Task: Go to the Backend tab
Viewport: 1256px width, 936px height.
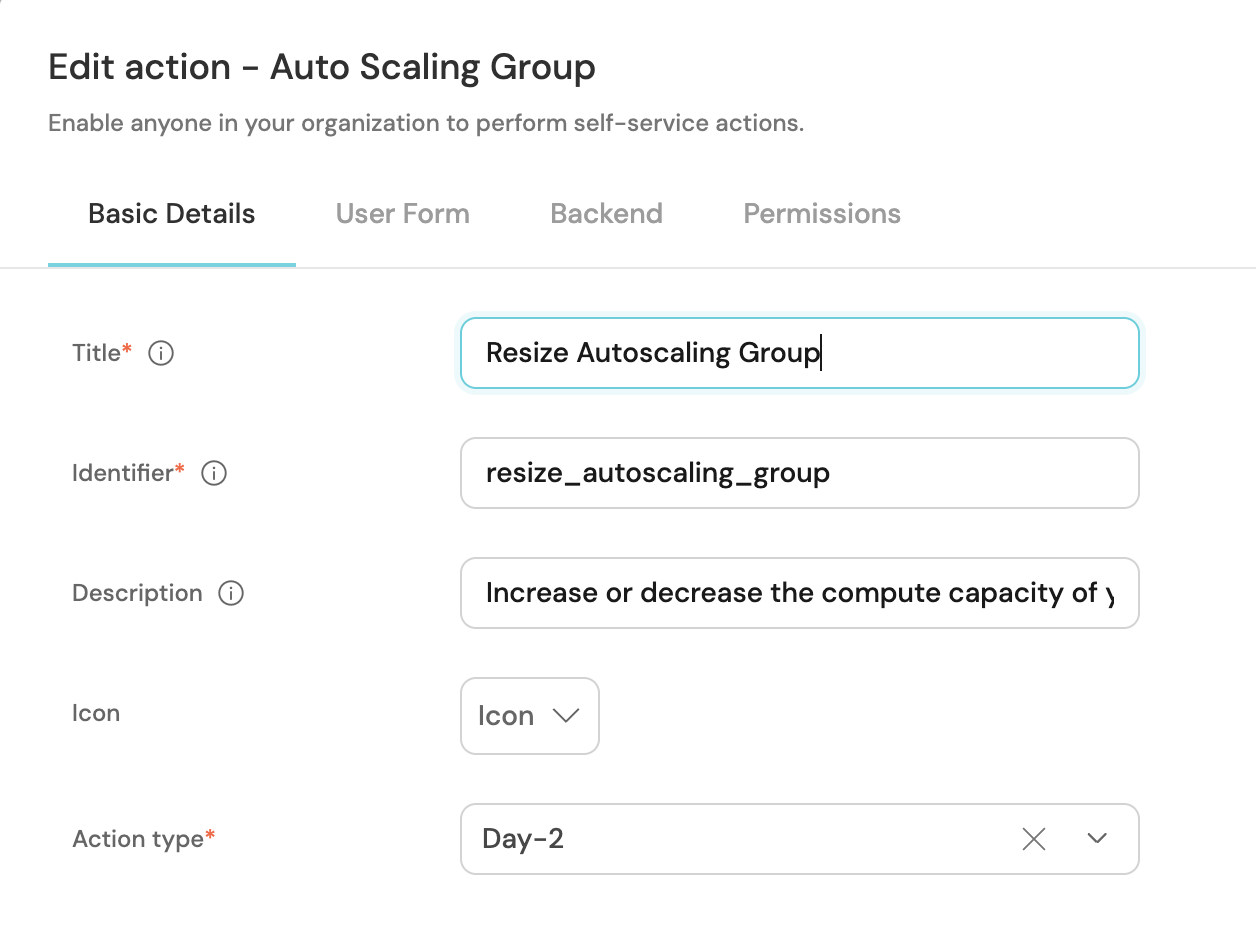Action: coord(606,214)
